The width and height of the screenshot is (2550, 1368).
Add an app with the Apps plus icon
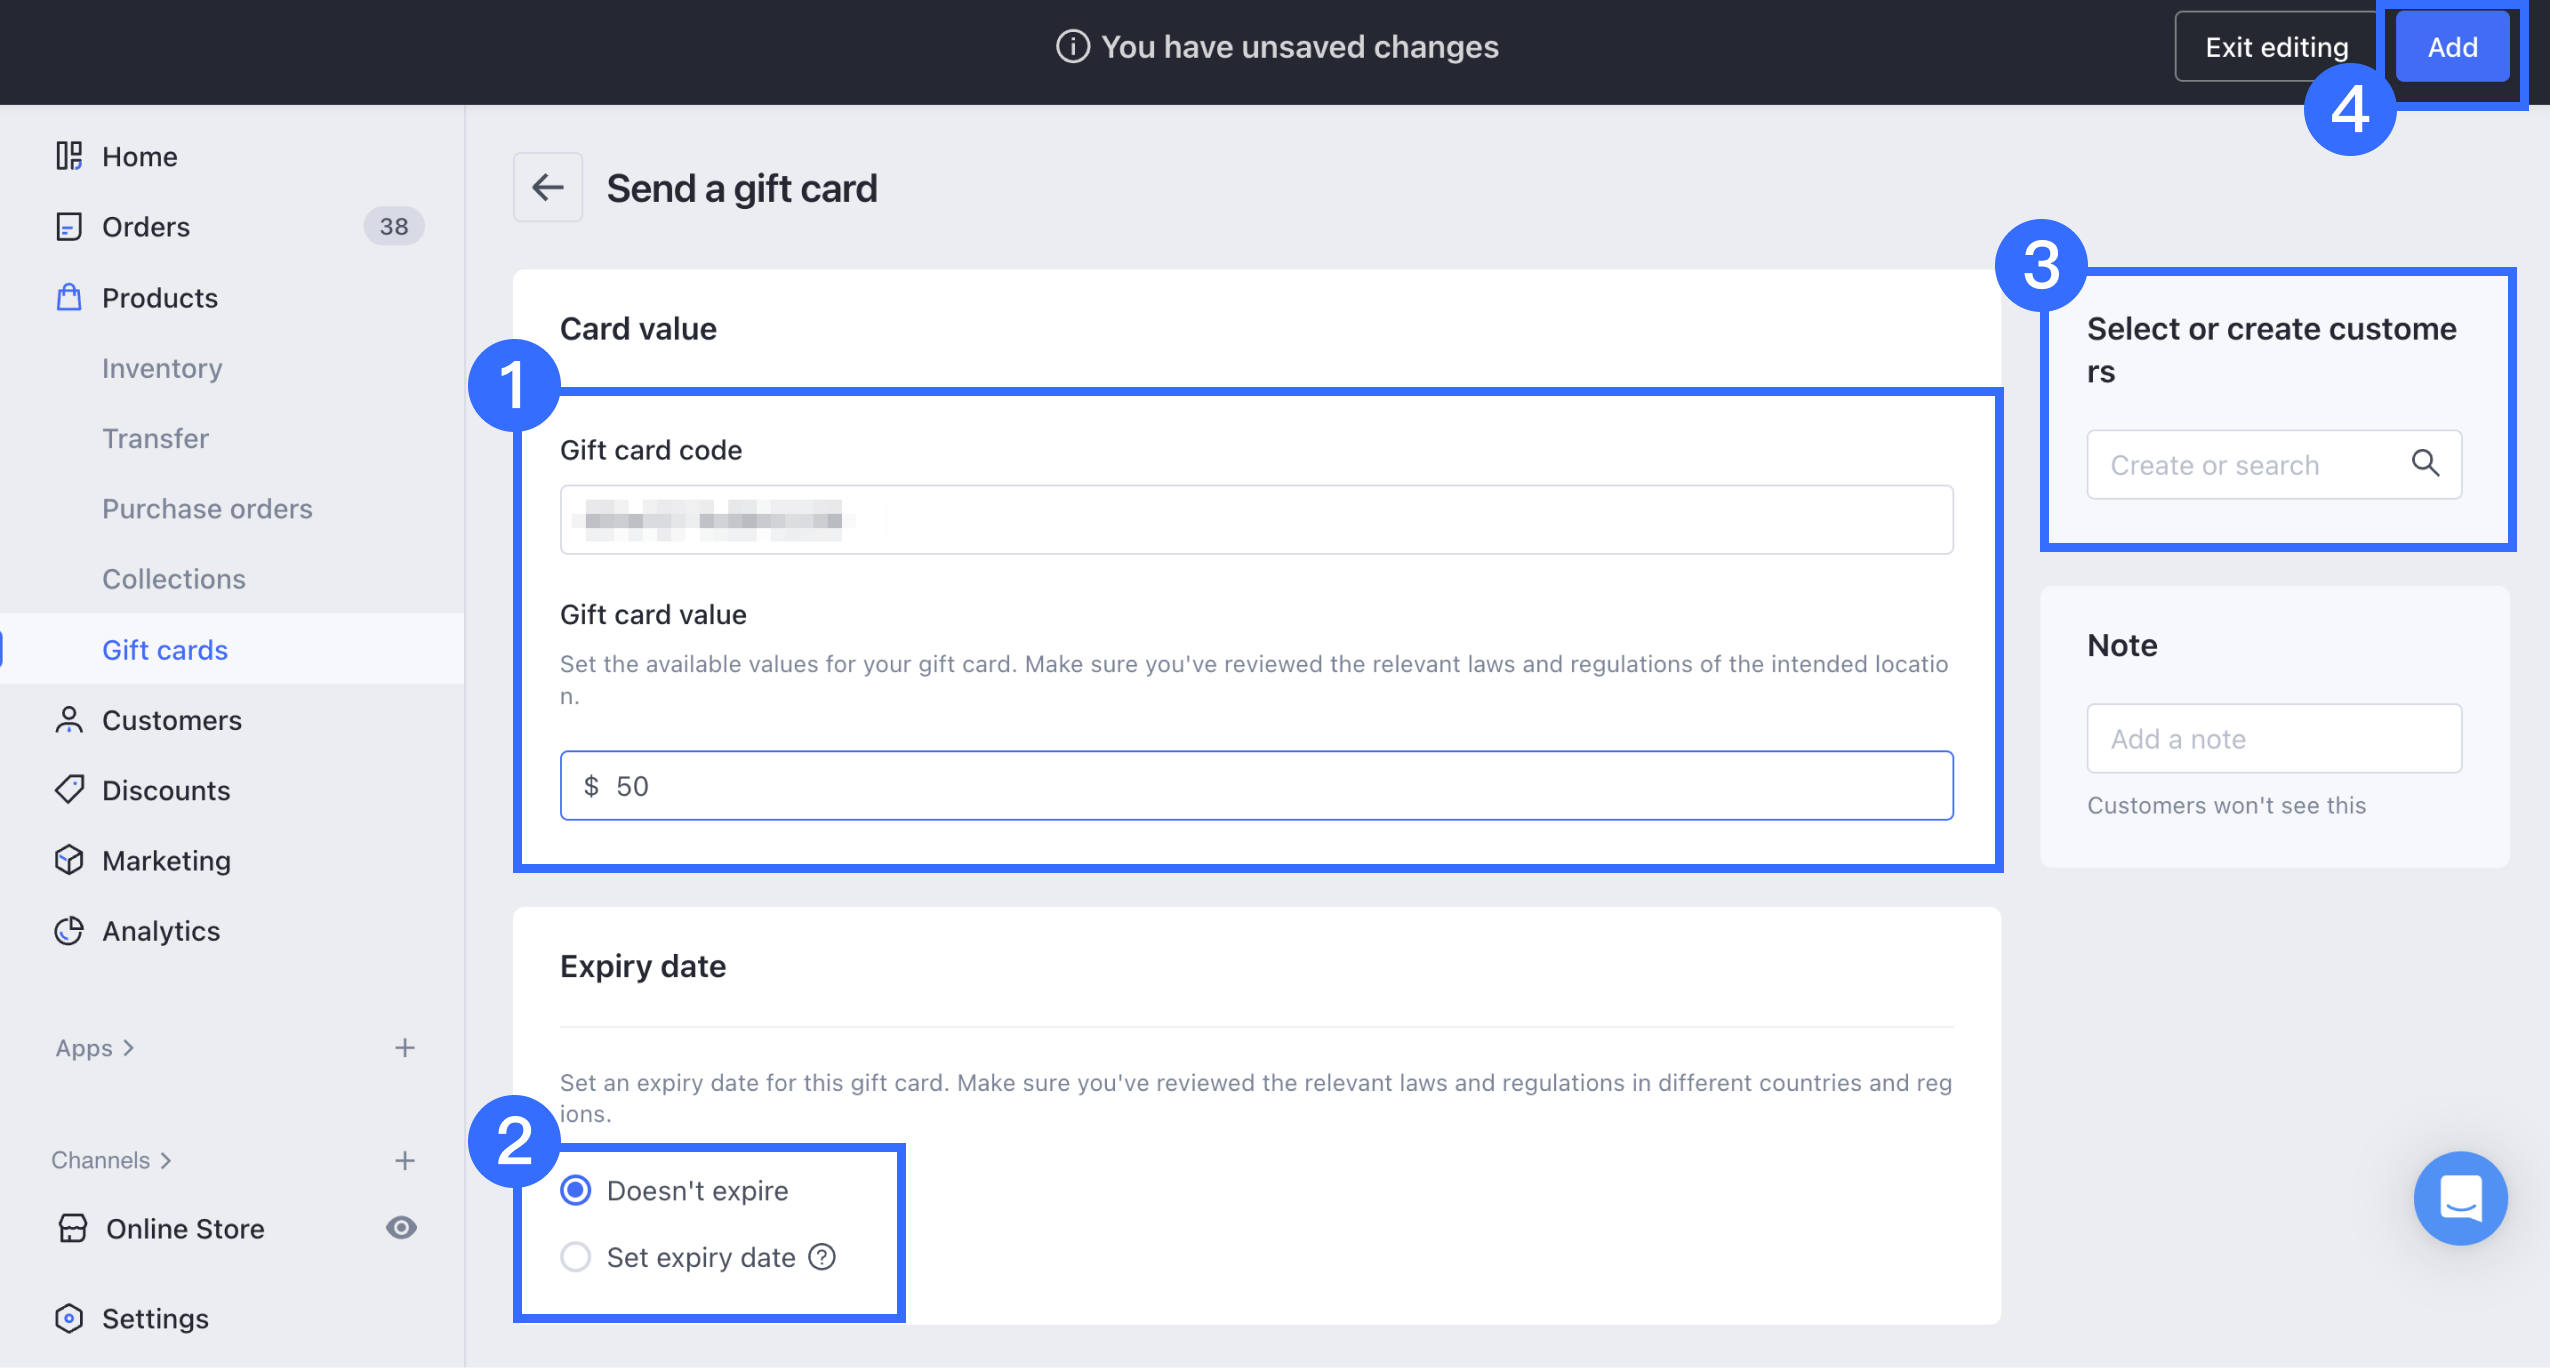coord(404,1048)
